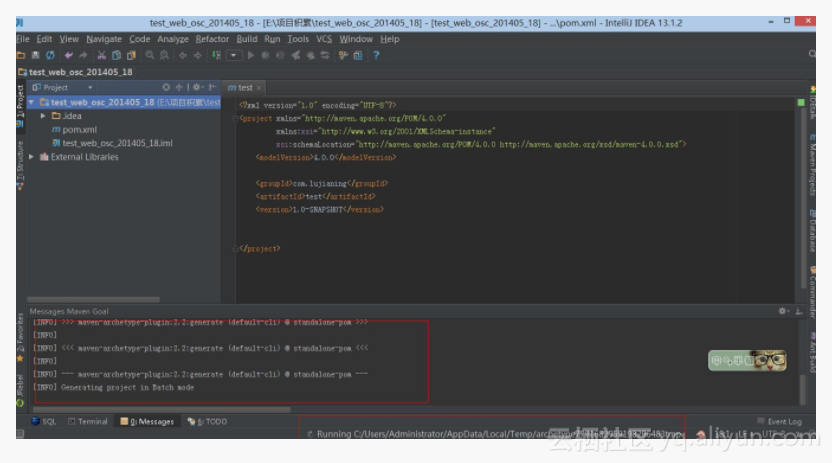Open the Build menu
The height and width of the screenshot is (463, 832).
click(247, 39)
